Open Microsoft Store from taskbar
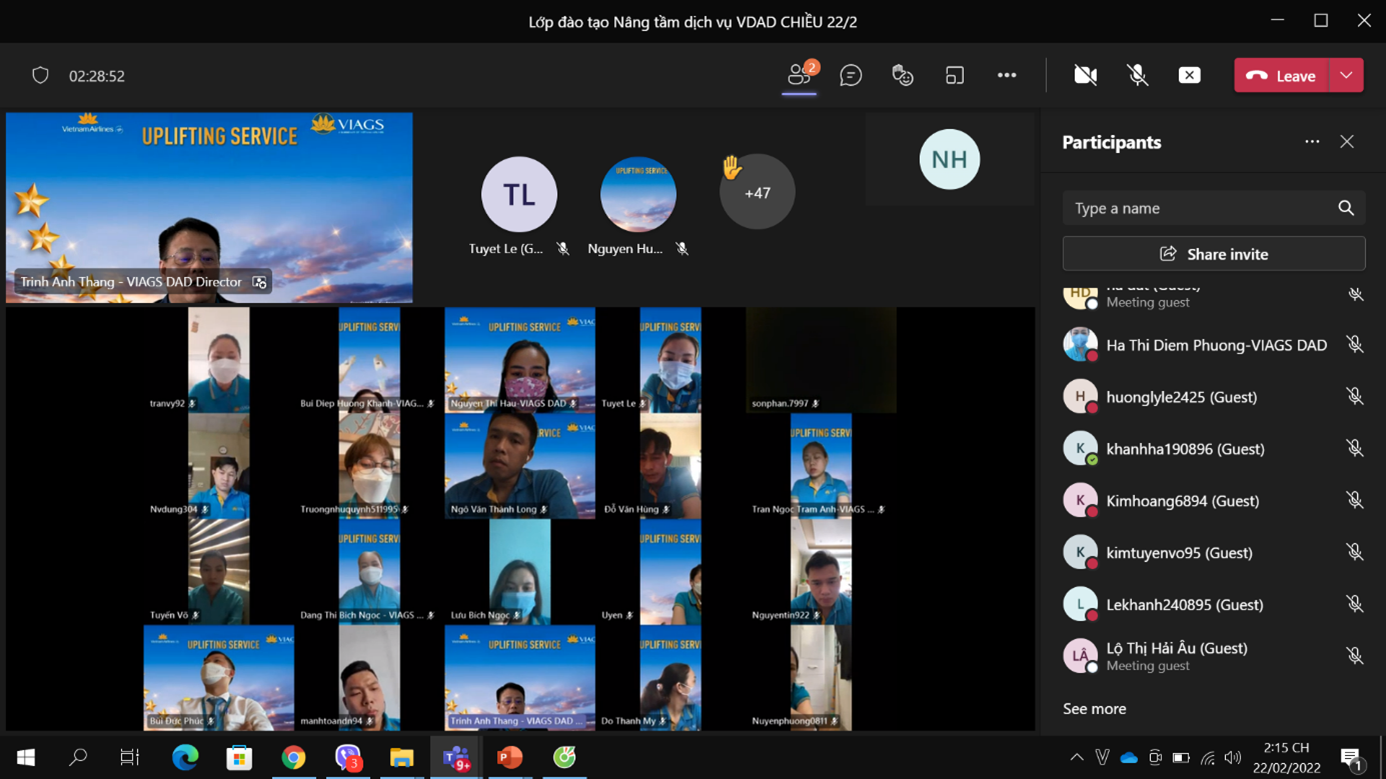This screenshot has height=779, width=1386. [x=239, y=758]
